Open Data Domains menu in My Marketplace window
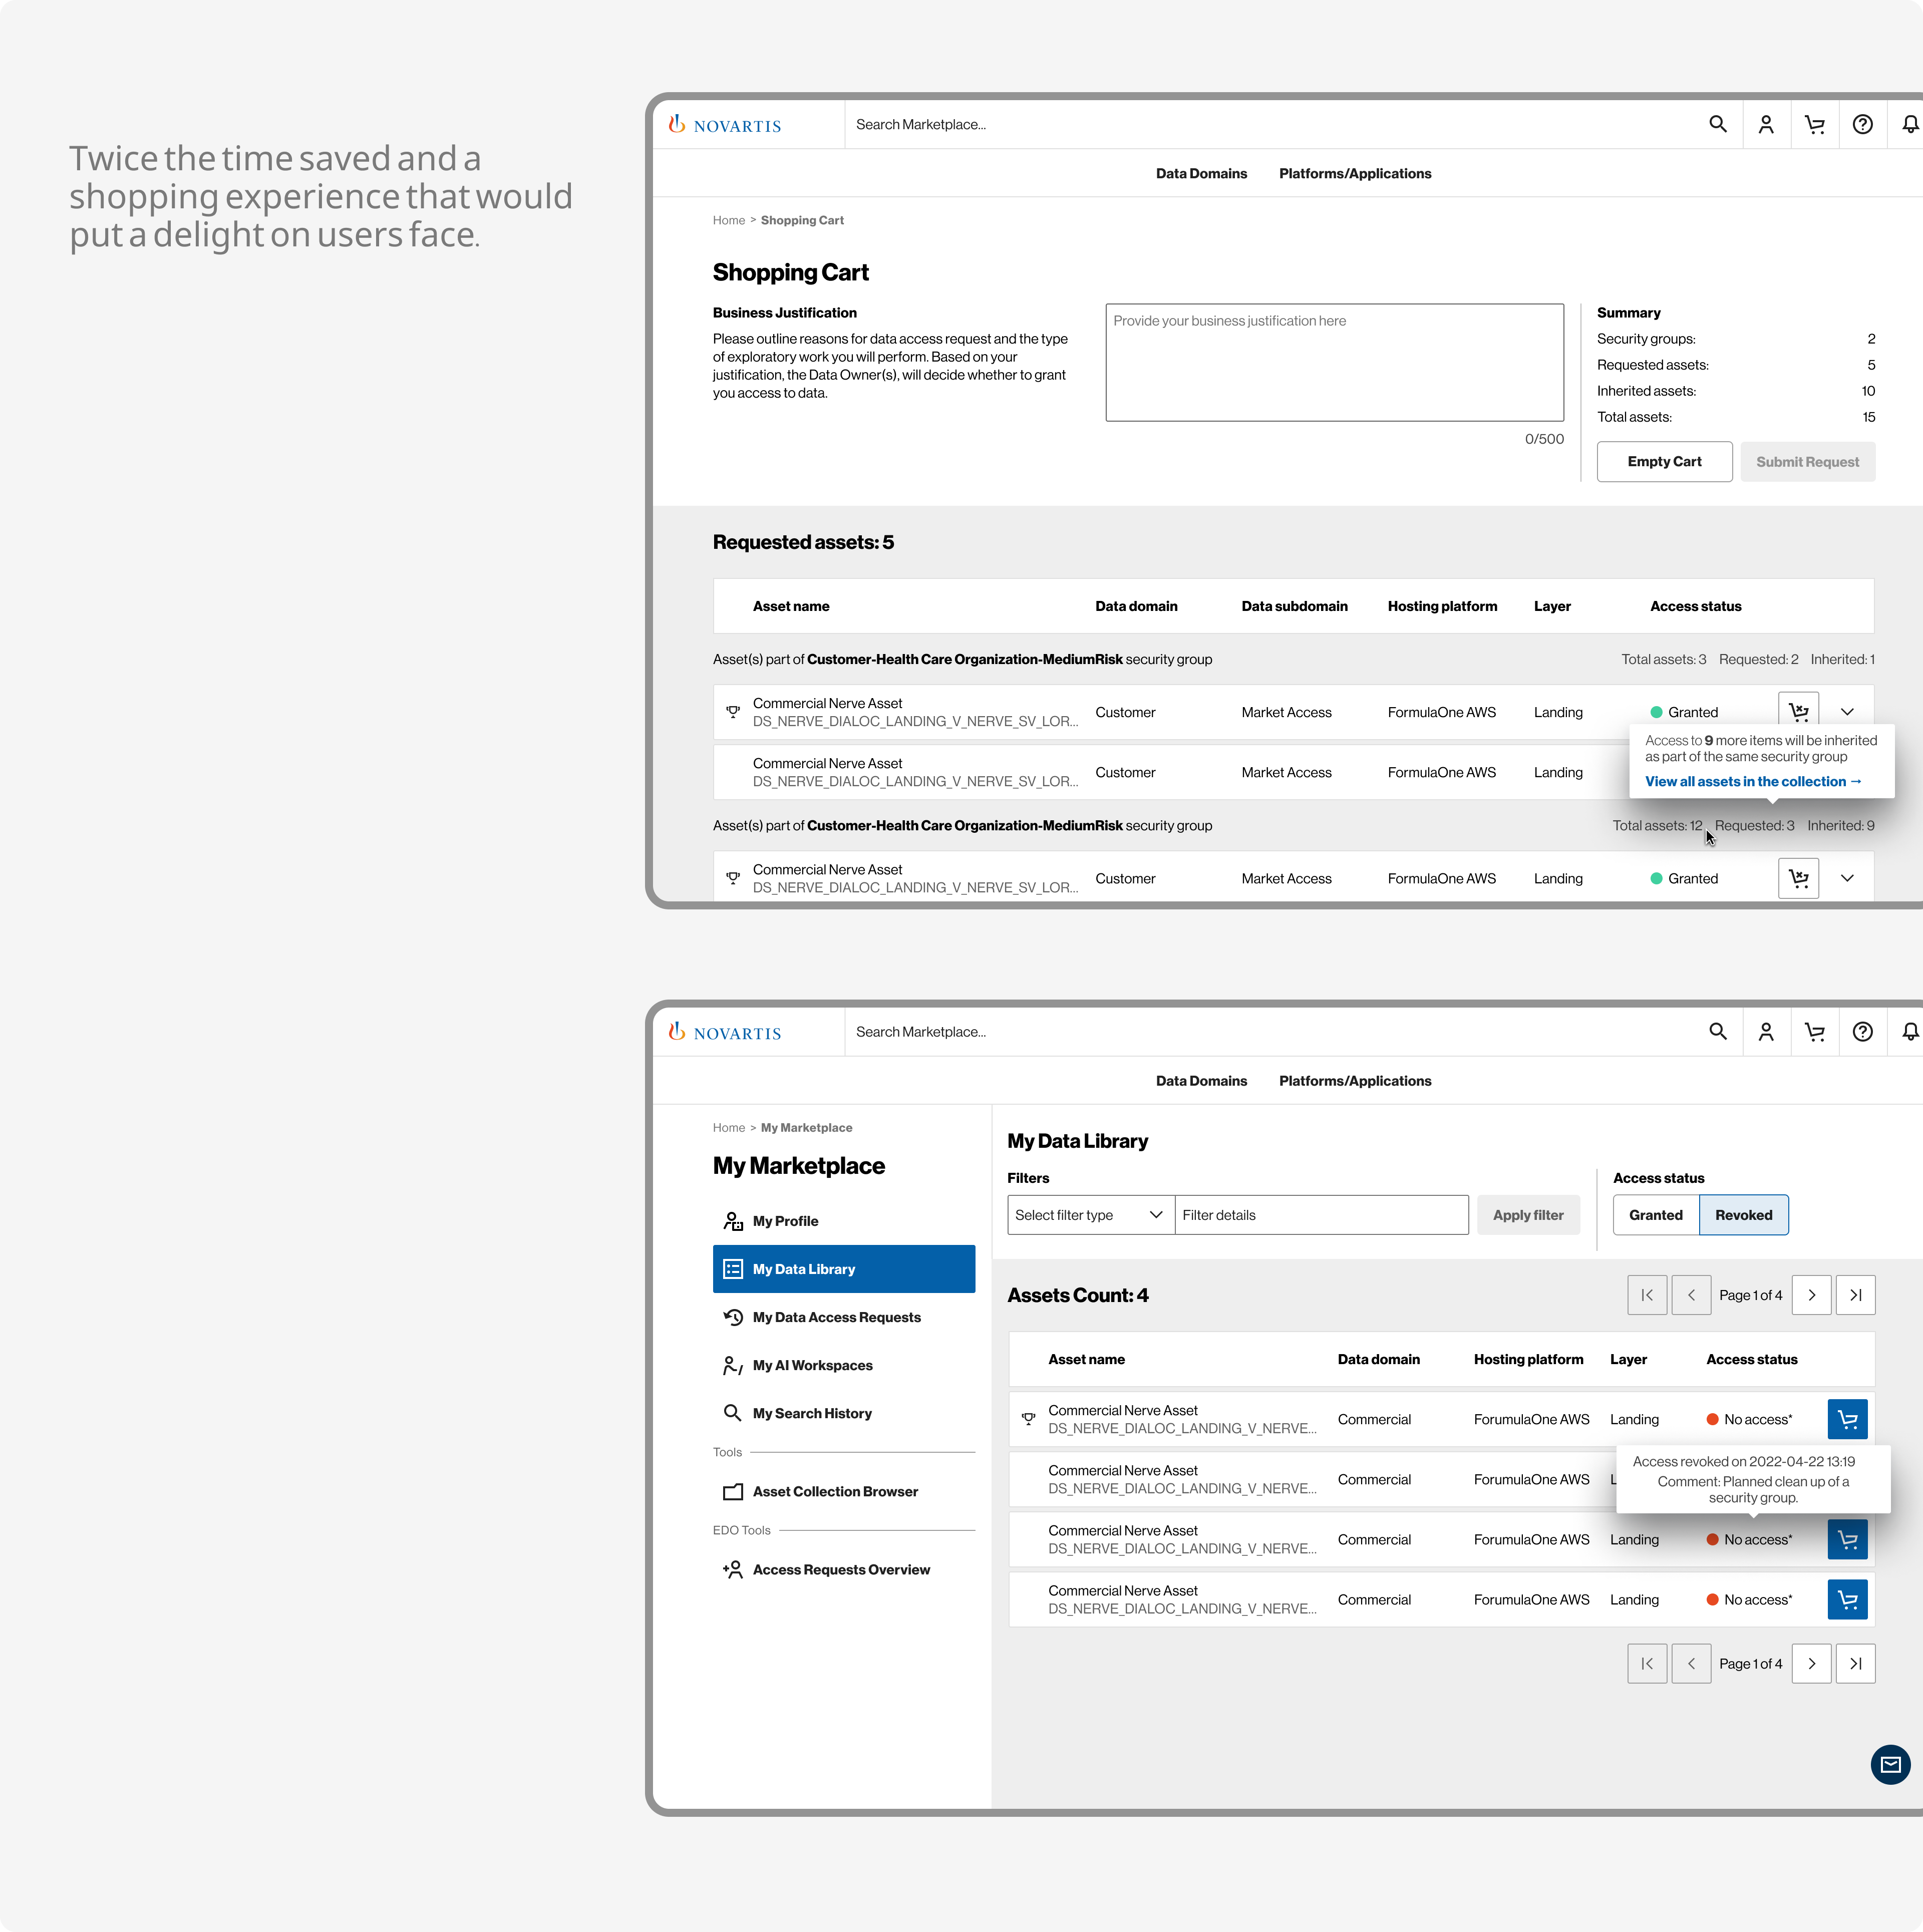1923x1932 pixels. click(1201, 1081)
